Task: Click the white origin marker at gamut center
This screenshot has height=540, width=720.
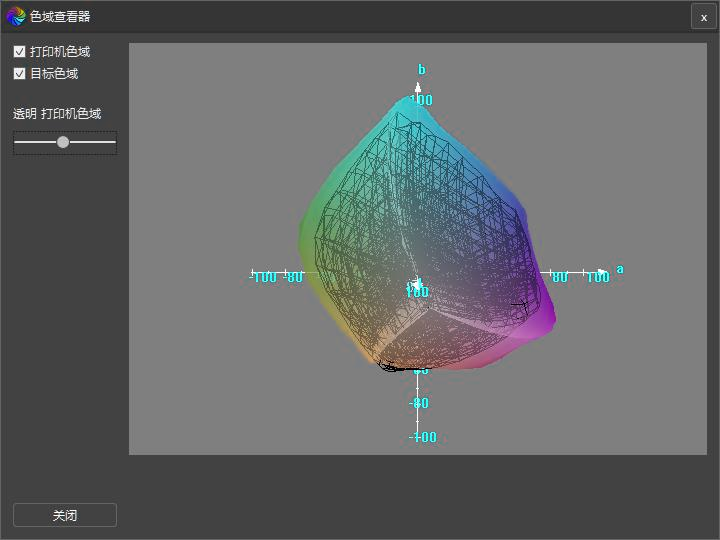Action: [417, 284]
